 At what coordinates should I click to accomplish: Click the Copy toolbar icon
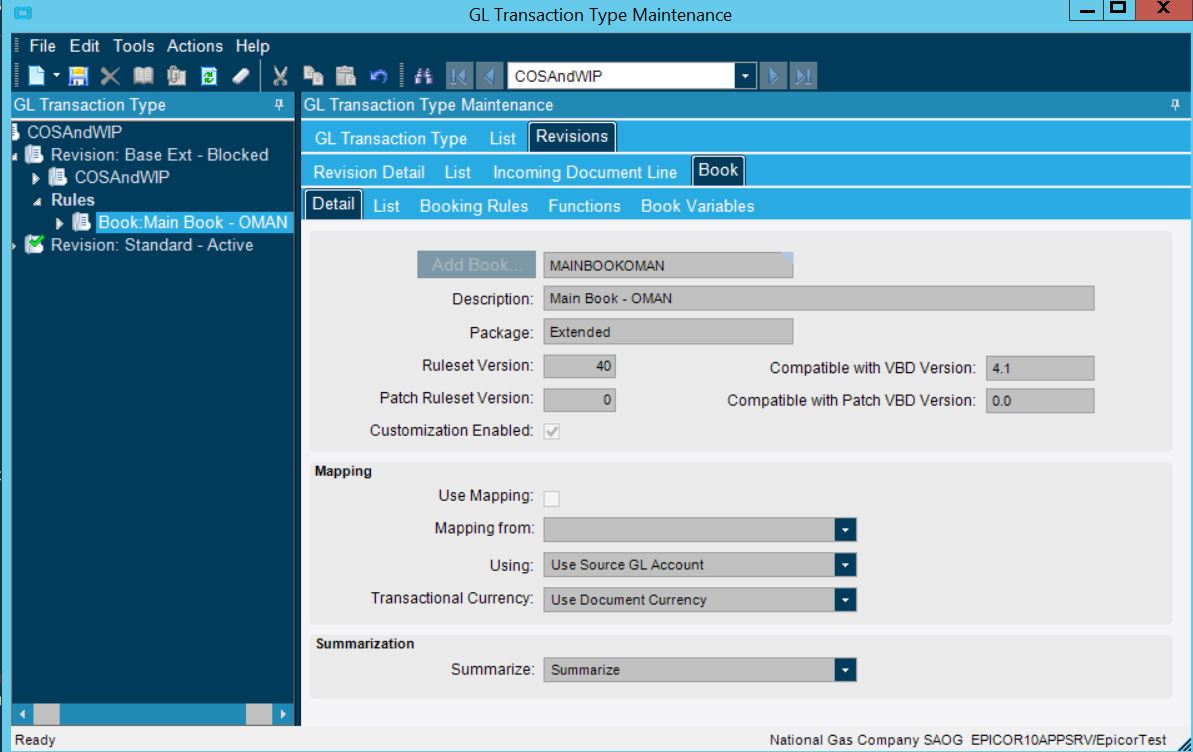pos(313,75)
